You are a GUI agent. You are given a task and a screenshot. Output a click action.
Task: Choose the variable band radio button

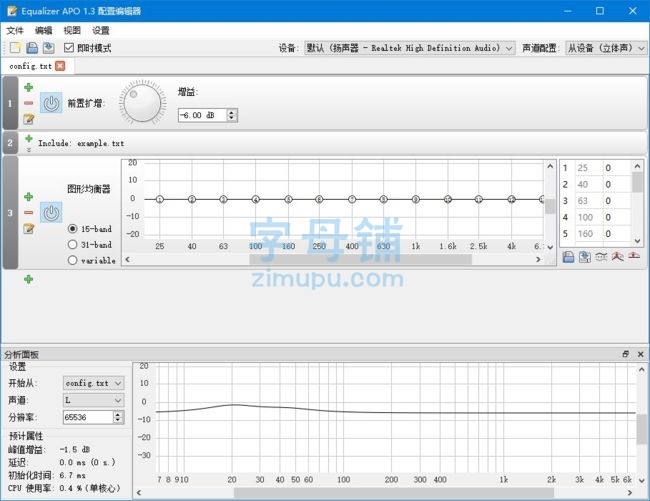point(72,260)
